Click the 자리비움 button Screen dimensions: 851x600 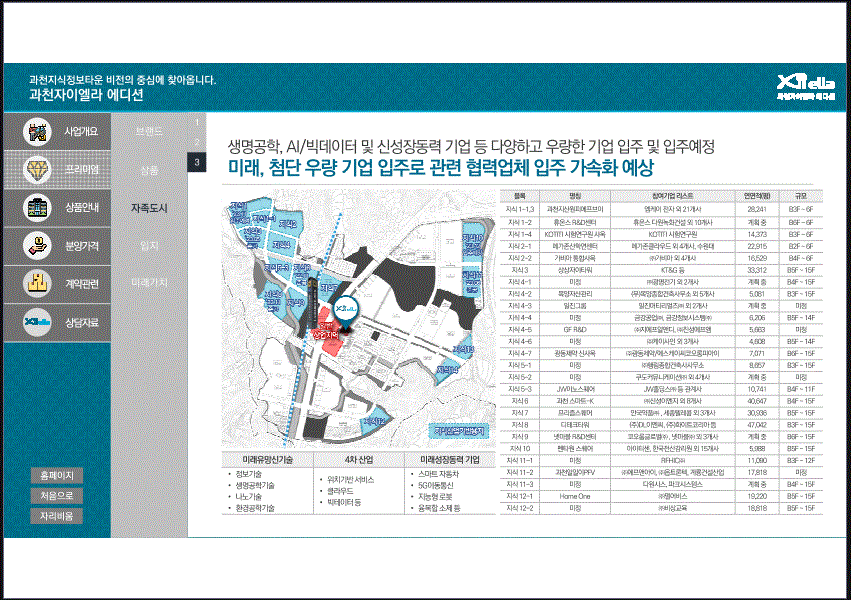point(57,515)
